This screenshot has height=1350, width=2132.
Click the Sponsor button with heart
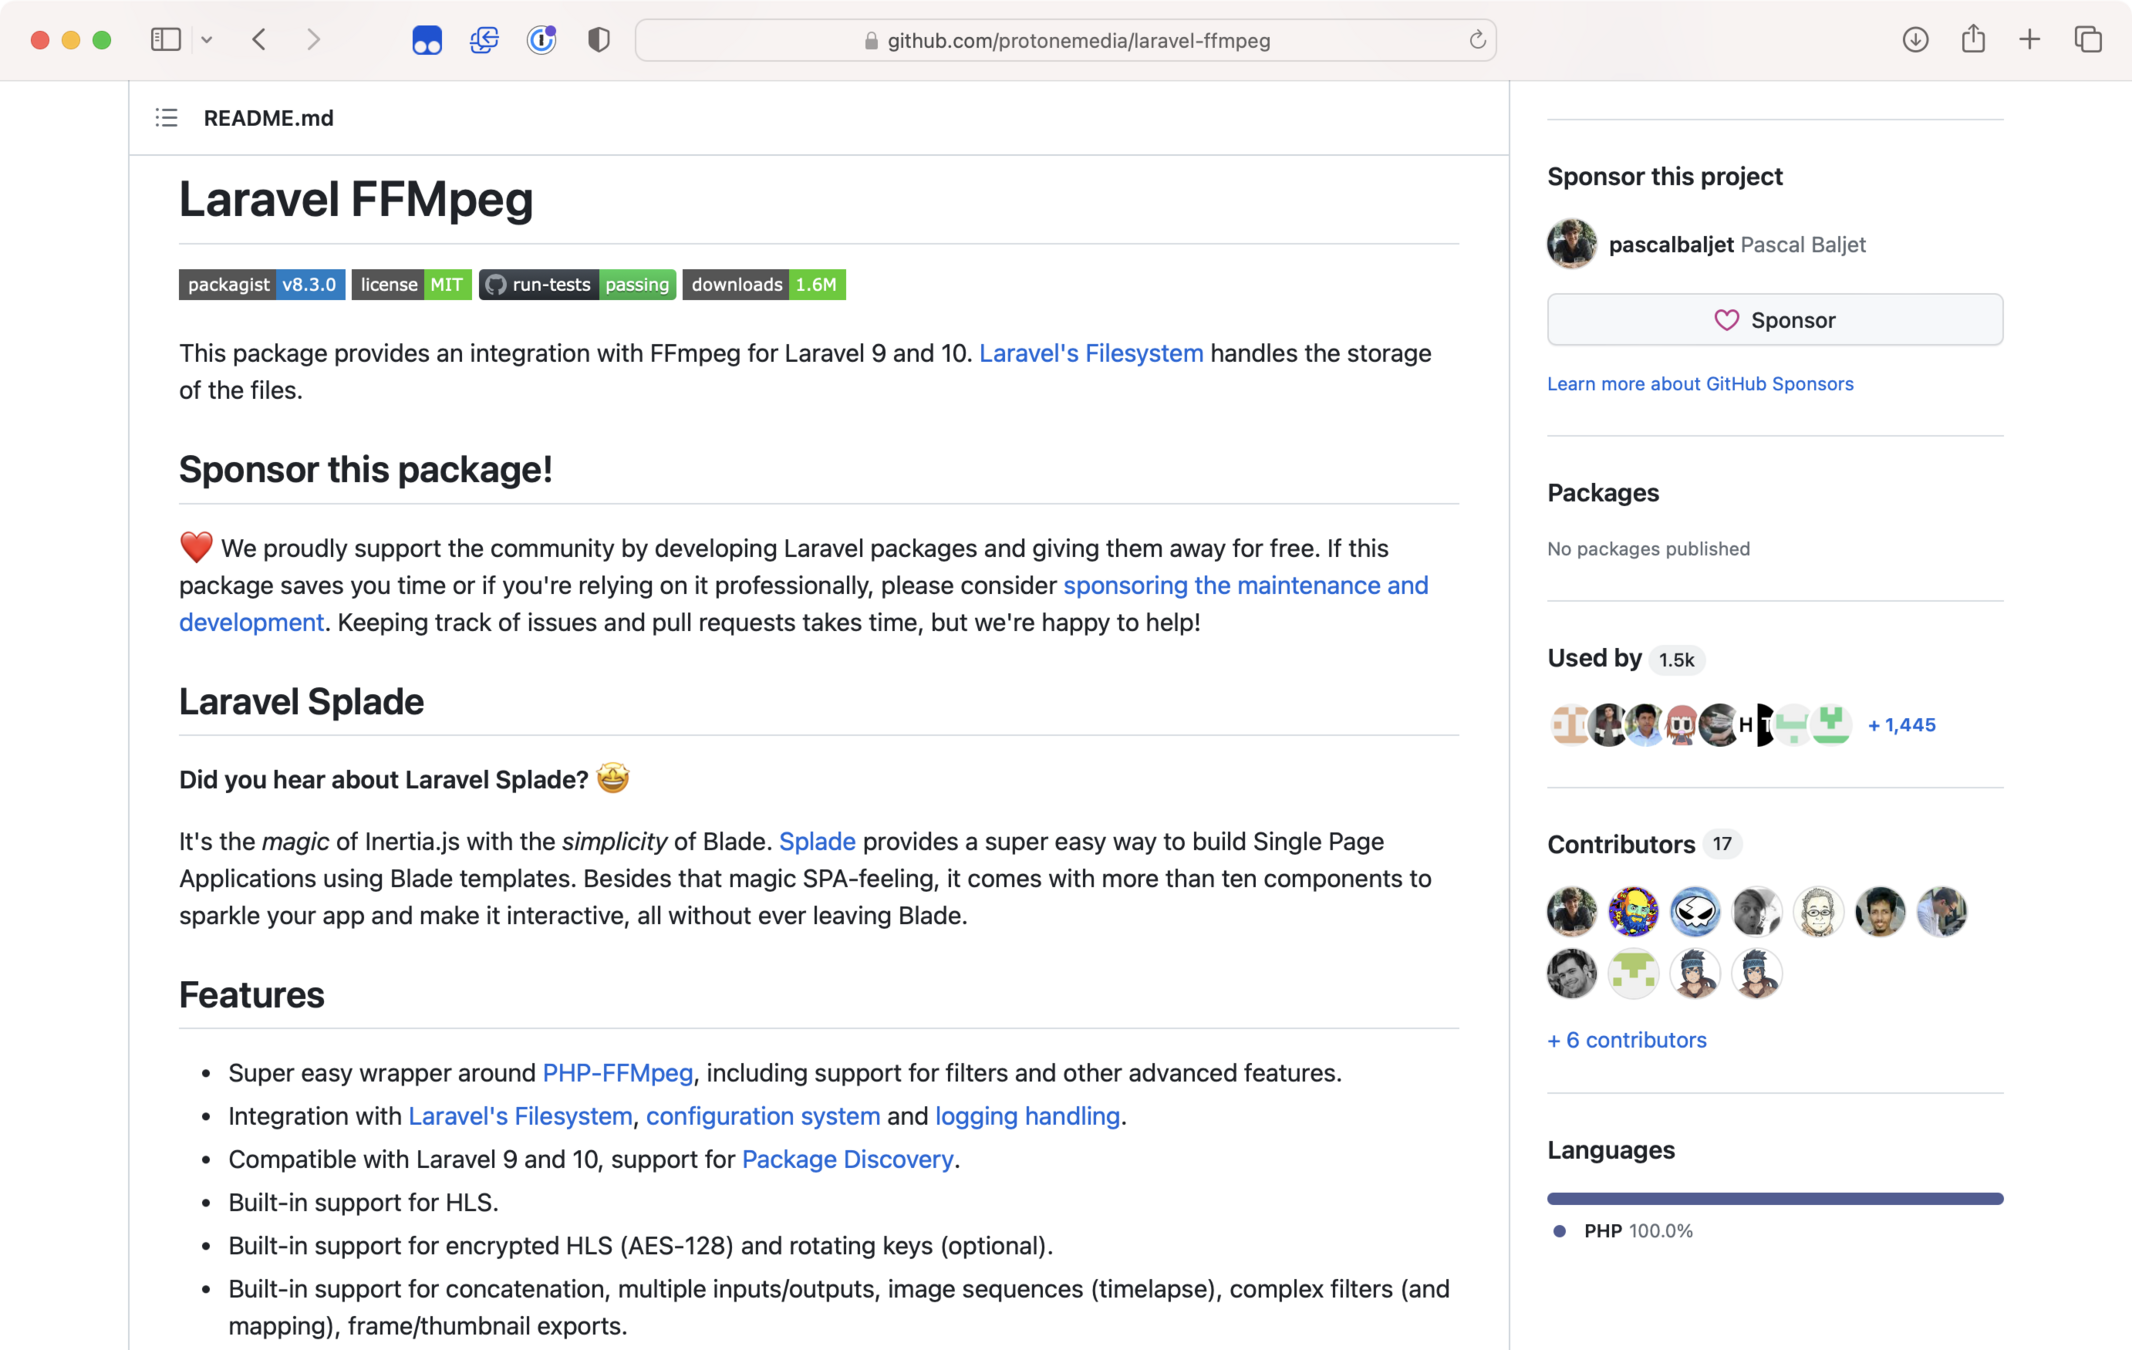tap(1774, 320)
